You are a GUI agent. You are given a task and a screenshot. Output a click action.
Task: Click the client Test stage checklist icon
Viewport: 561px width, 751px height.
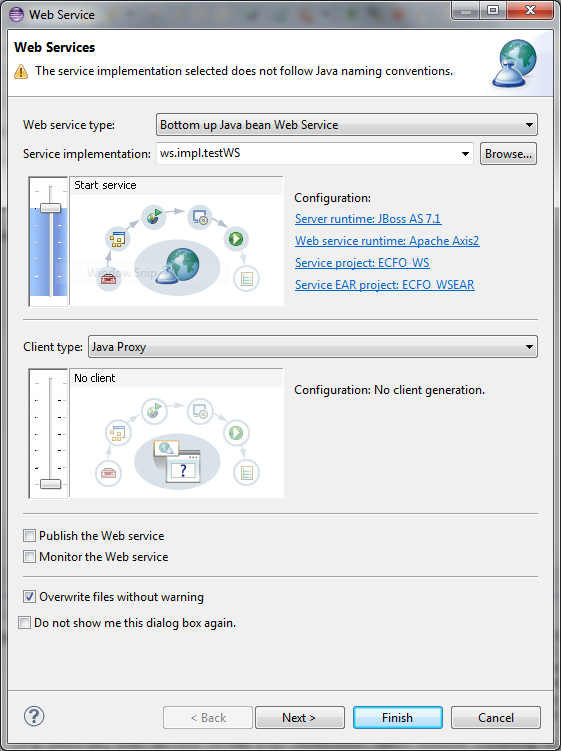pos(246,473)
